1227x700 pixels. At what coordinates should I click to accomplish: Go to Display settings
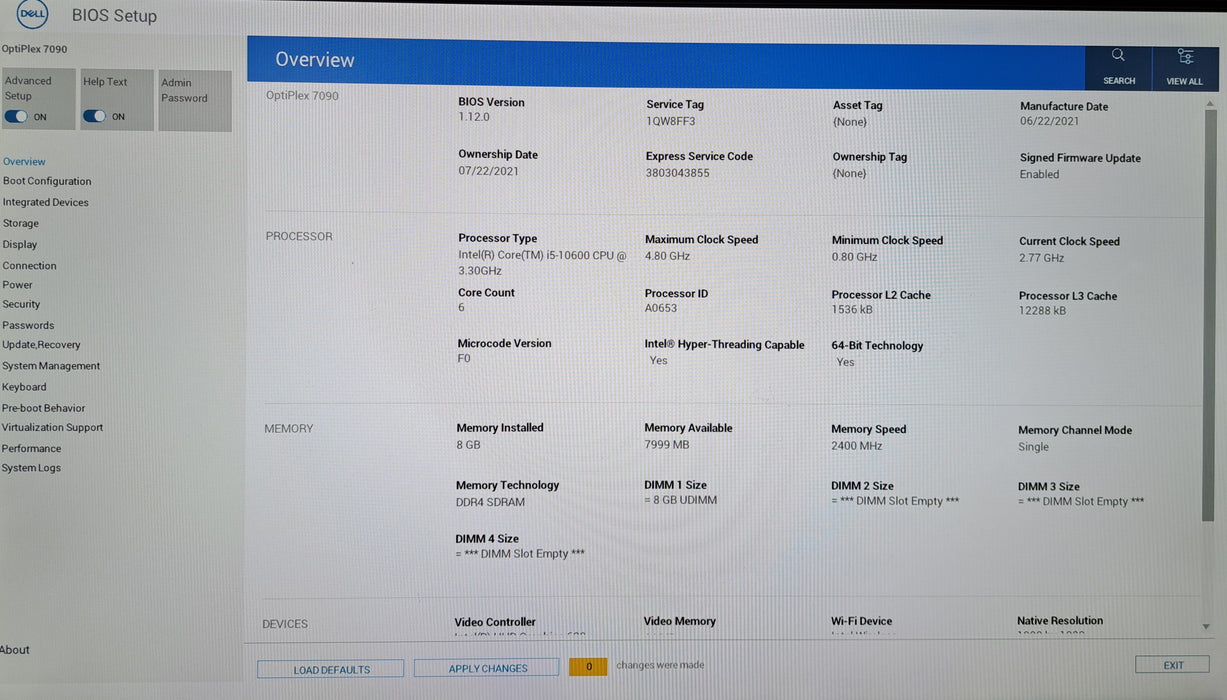(20, 244)
